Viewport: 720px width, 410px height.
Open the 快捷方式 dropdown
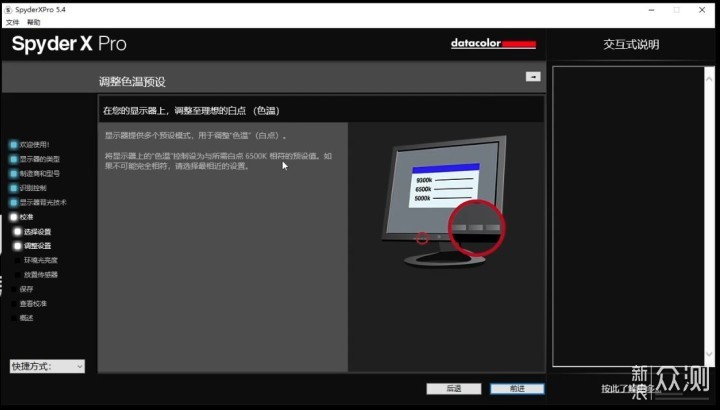click(x=47, y=366)
